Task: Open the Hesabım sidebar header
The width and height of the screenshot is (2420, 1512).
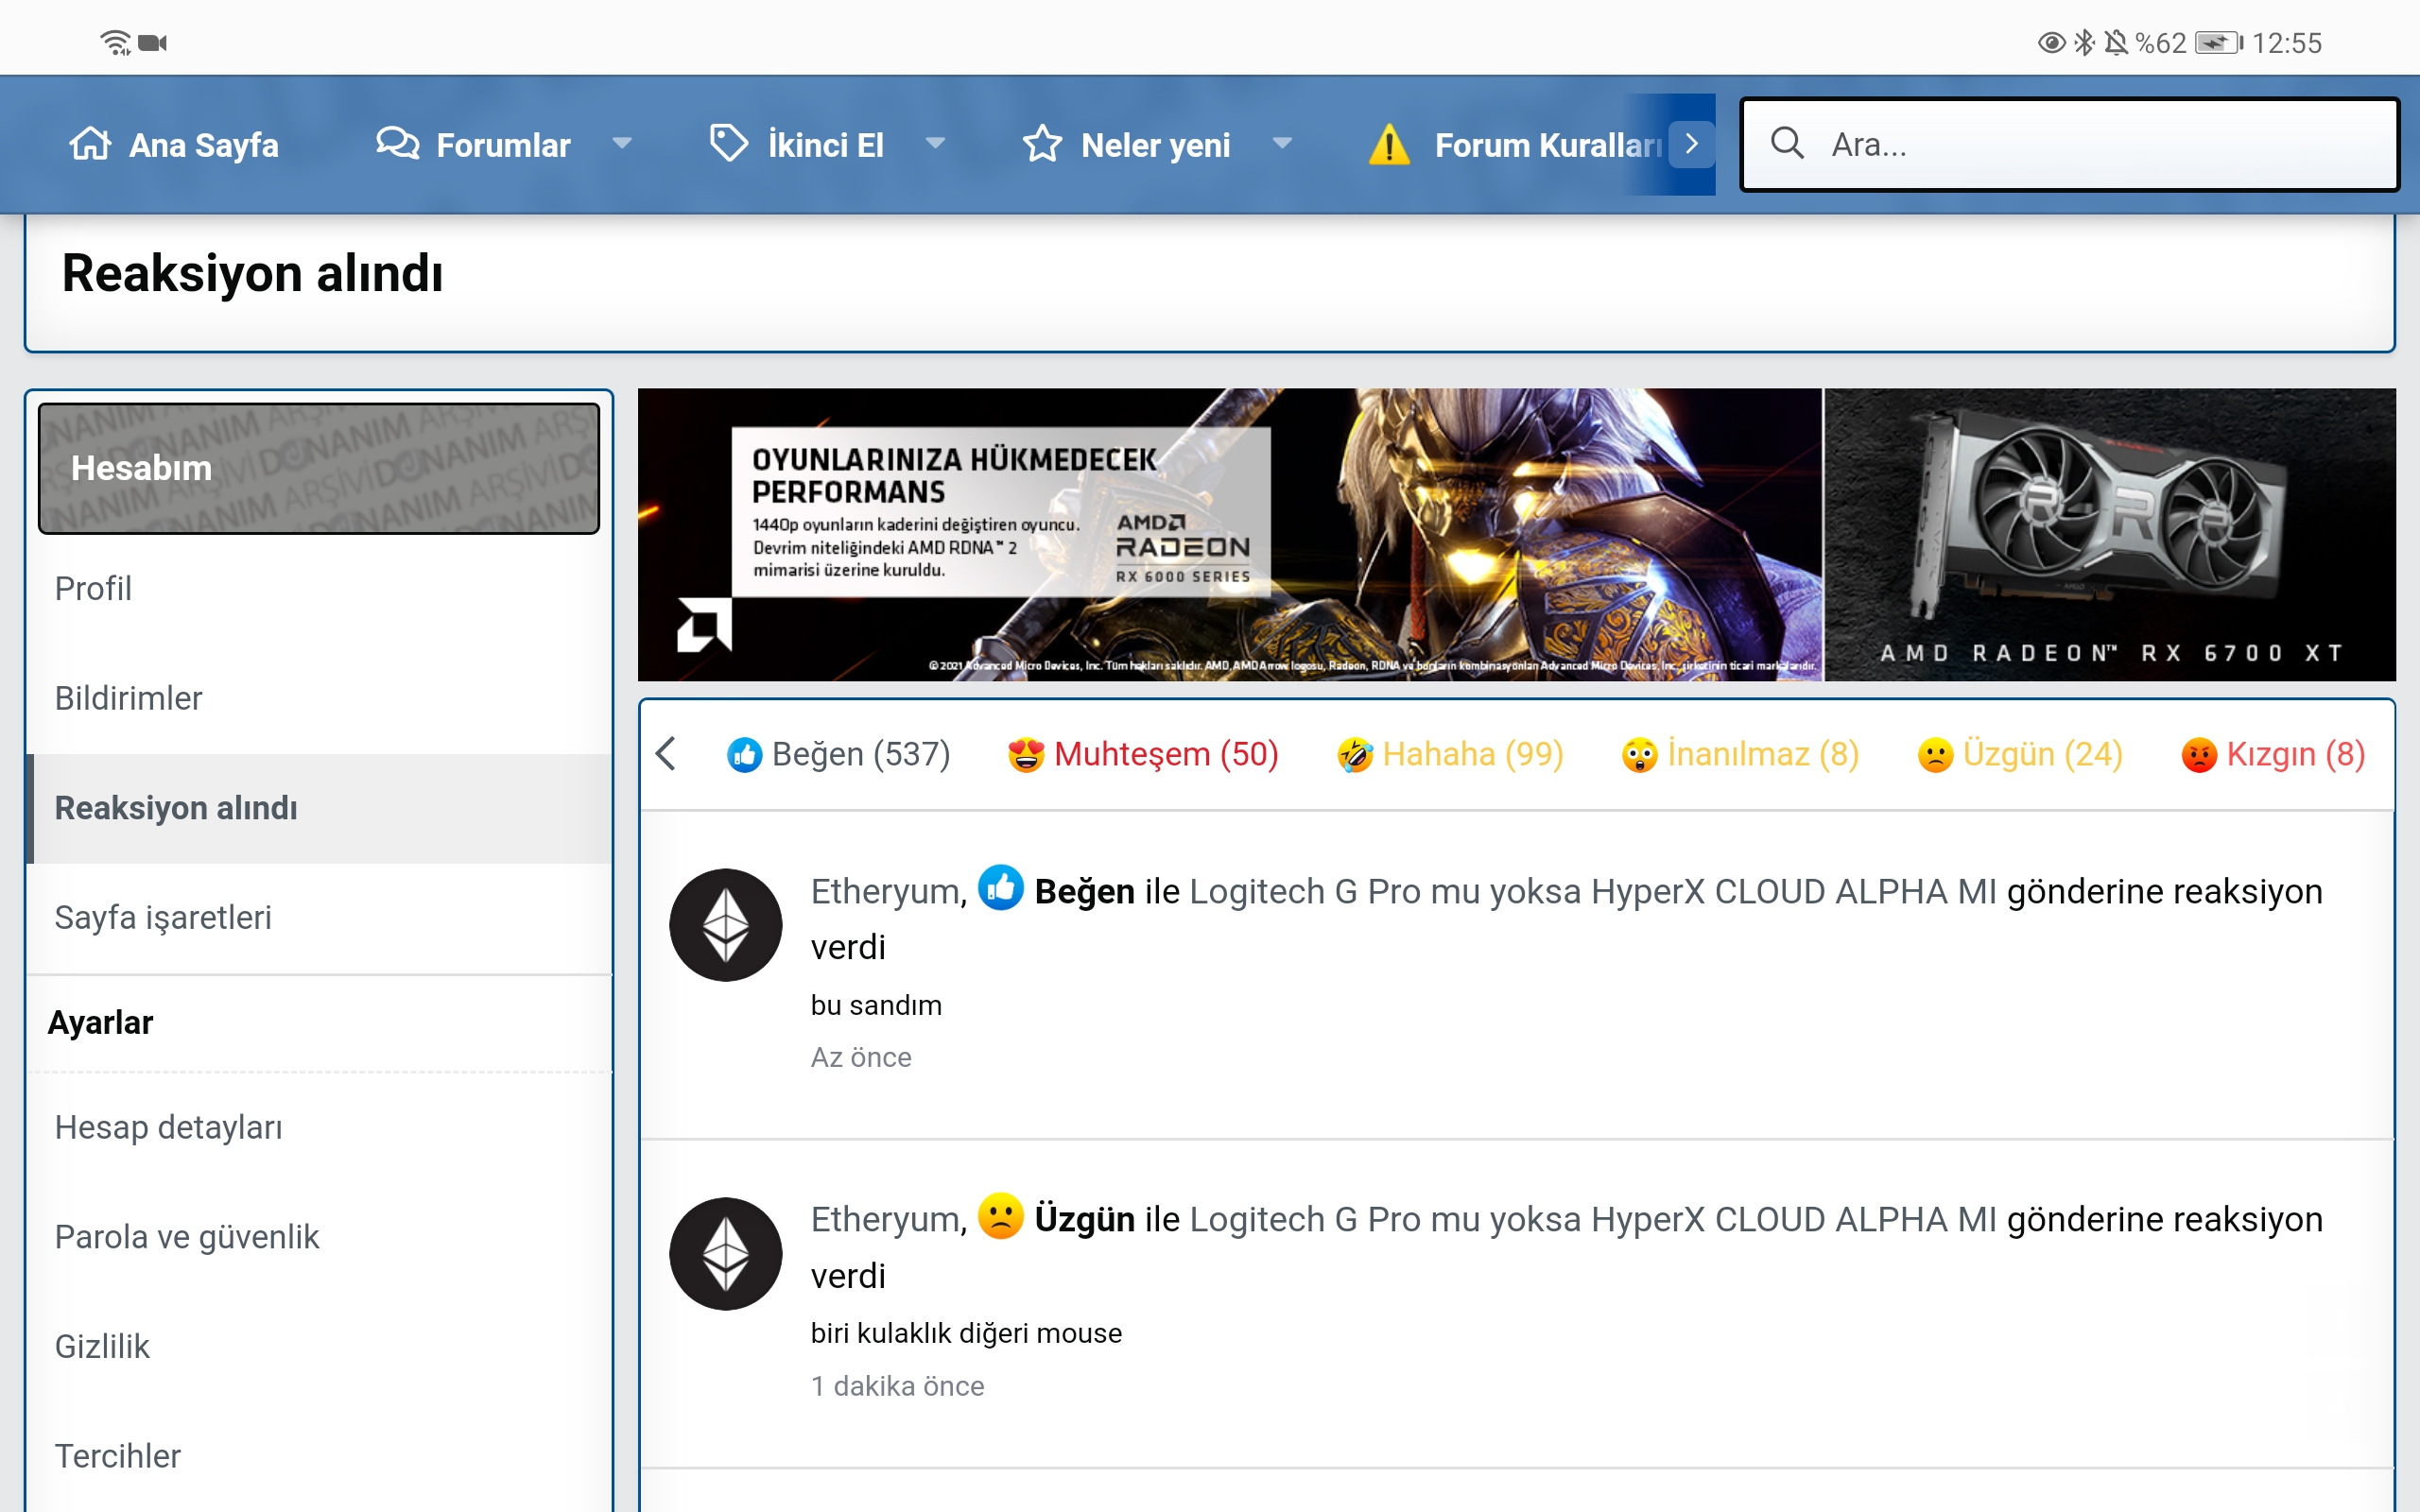Action: click(319, 468)
